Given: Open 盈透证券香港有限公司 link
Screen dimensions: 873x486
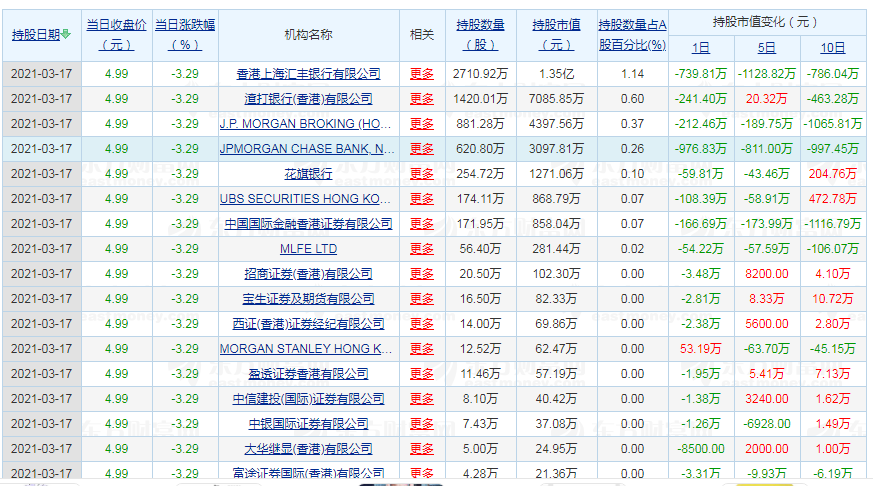Looking at the screenshot, I should [308, 374].
